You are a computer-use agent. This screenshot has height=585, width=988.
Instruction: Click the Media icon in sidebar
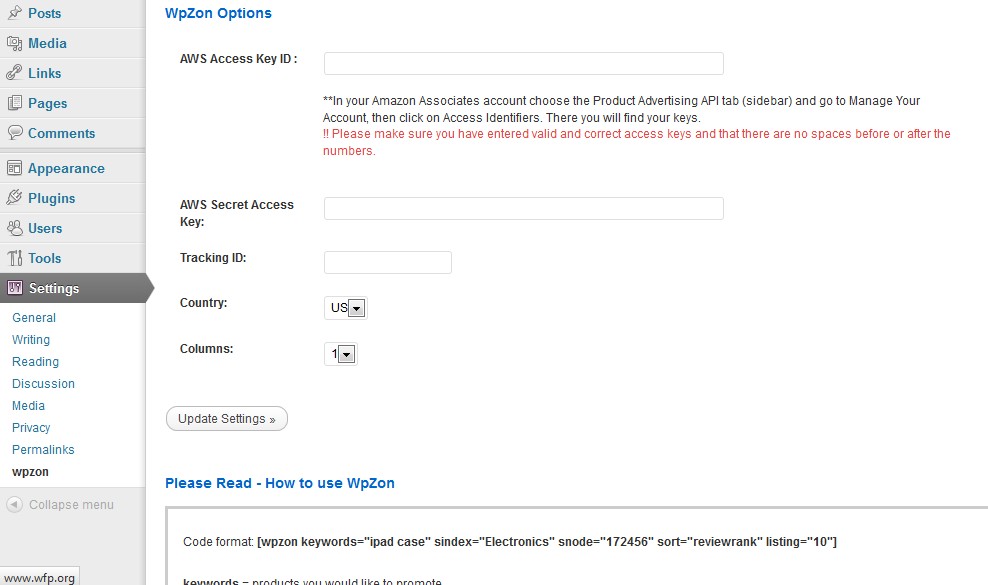[x=14, y=43]
